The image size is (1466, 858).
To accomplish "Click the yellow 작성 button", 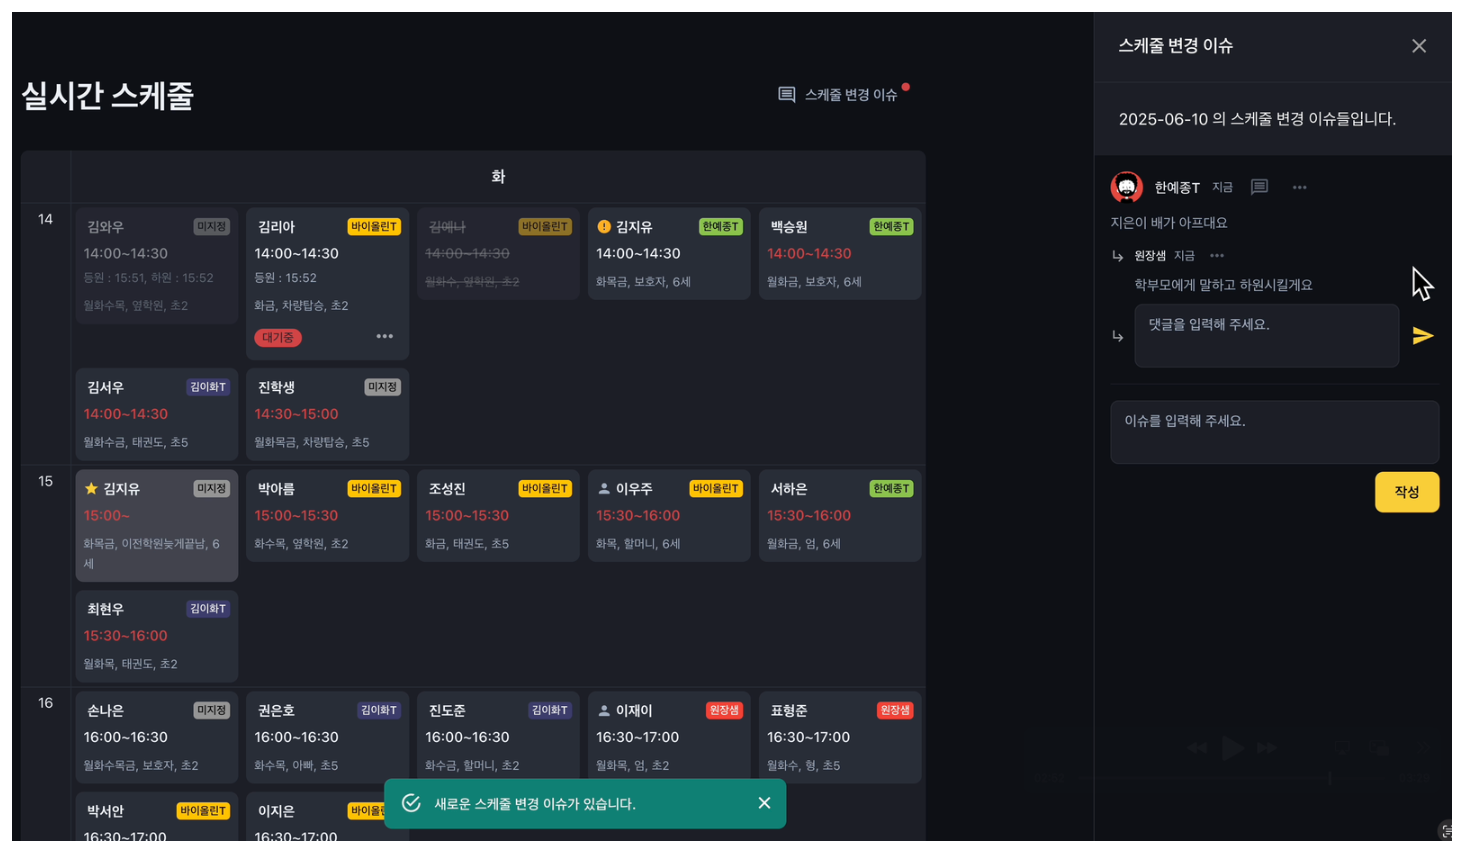I will pos(1406,492).
